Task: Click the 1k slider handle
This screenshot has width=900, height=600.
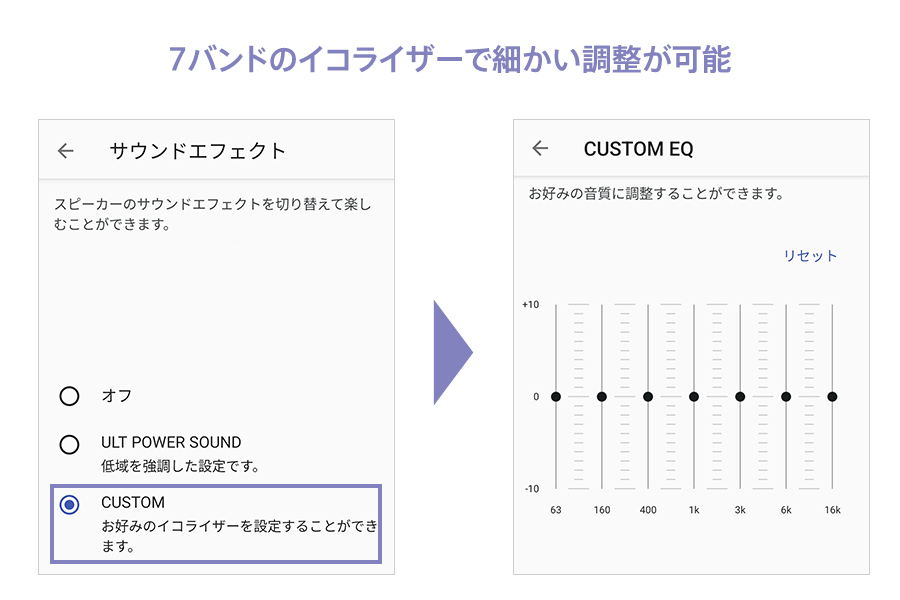Action: click(694, 397)
